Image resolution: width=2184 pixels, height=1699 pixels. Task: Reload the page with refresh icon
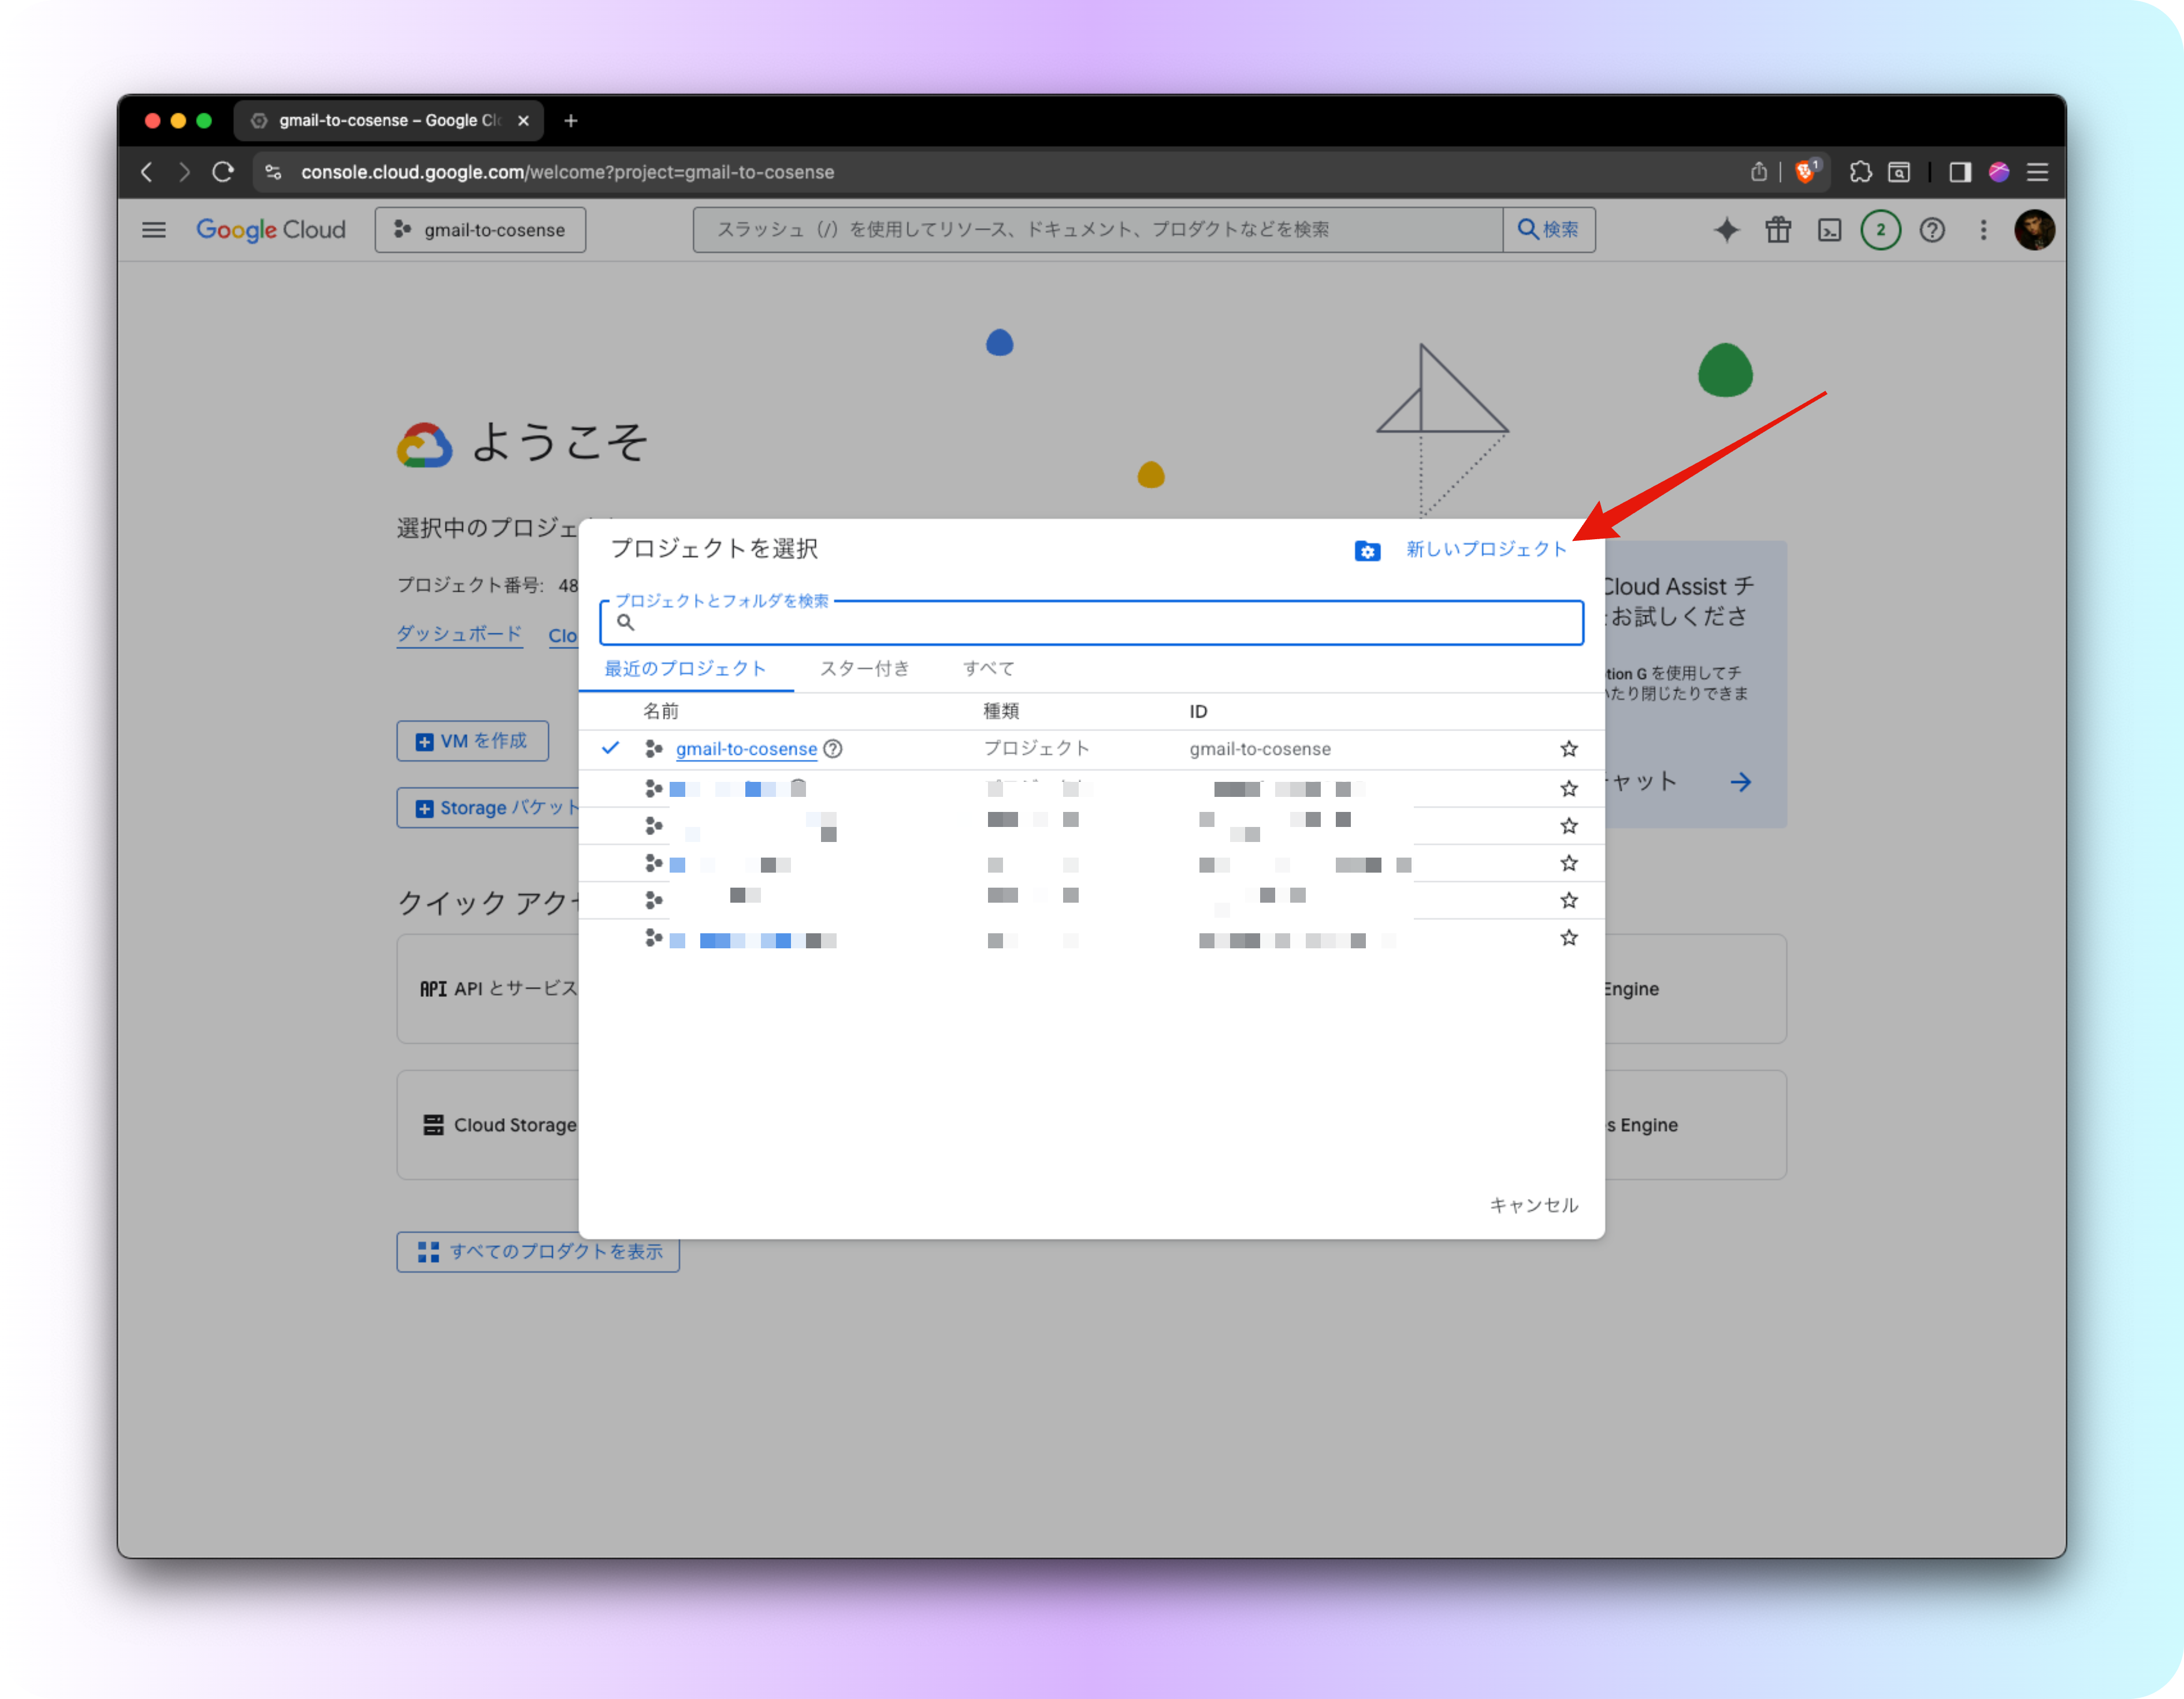tap(223, 172)
